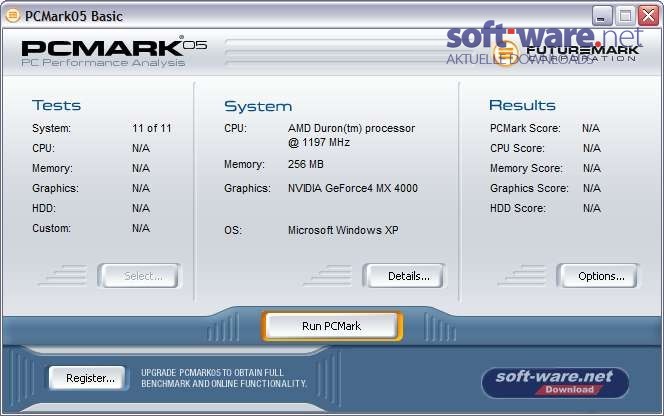Click the PCMark05 title bar app icon
The width and height of the screenshot is (664, 416).
(x=13, y=16)
